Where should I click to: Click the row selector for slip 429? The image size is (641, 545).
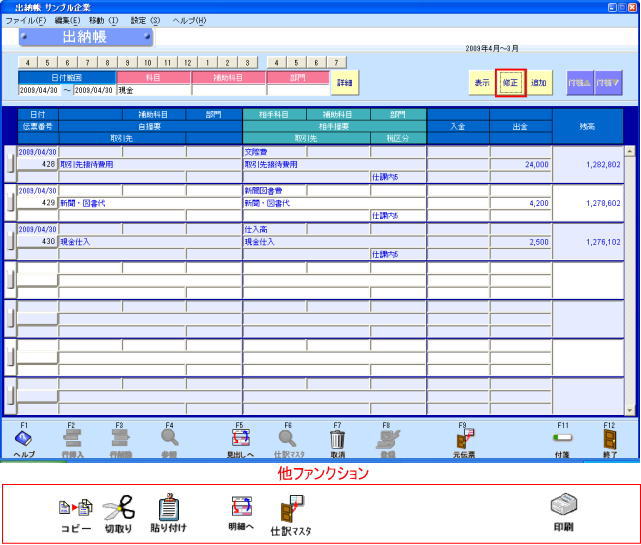[11, 203]
